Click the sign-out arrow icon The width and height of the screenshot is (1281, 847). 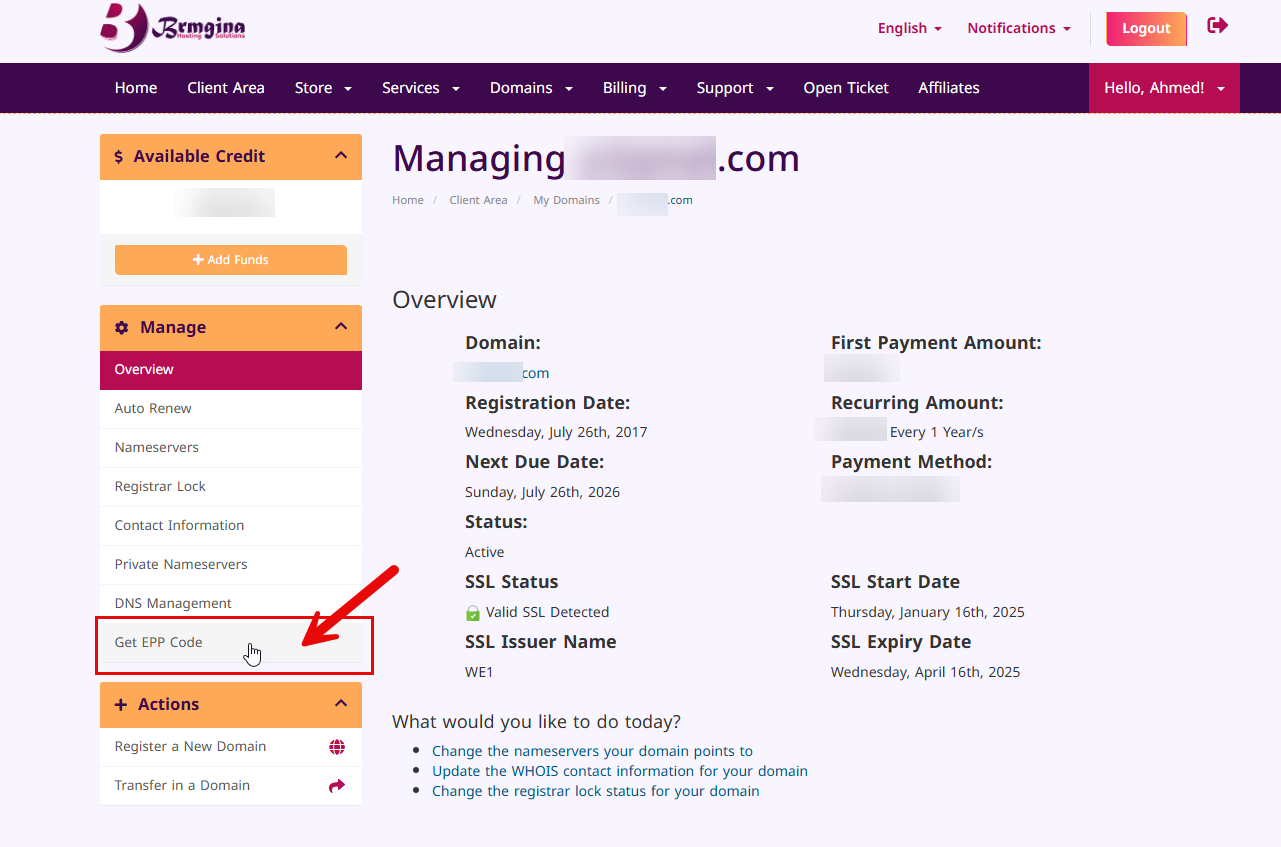1217,26
